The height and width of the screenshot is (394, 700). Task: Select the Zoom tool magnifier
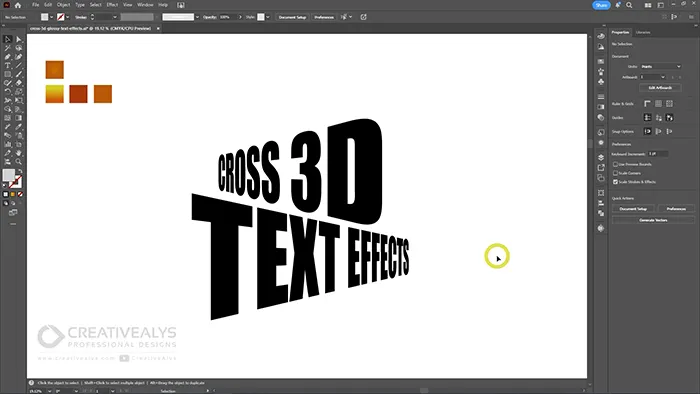coord(19,162)
